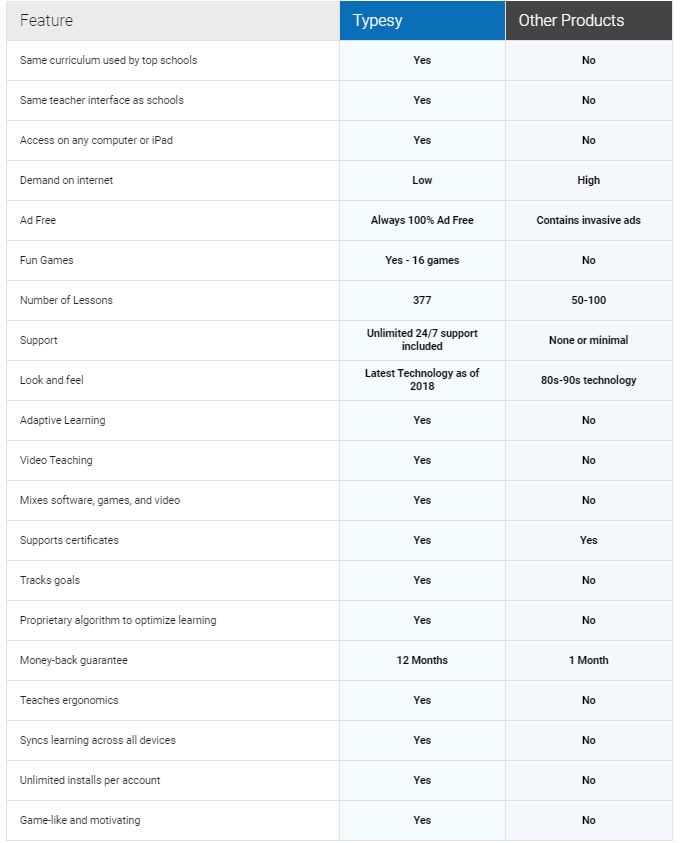Screen dimensions: 680x843
Task: Select 'Game-like and motivating' row label
Action: (80, 820)
